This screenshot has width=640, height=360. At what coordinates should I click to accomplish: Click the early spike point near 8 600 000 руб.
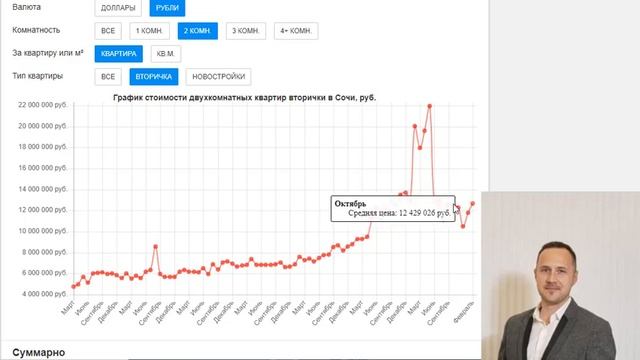point(156,247)
